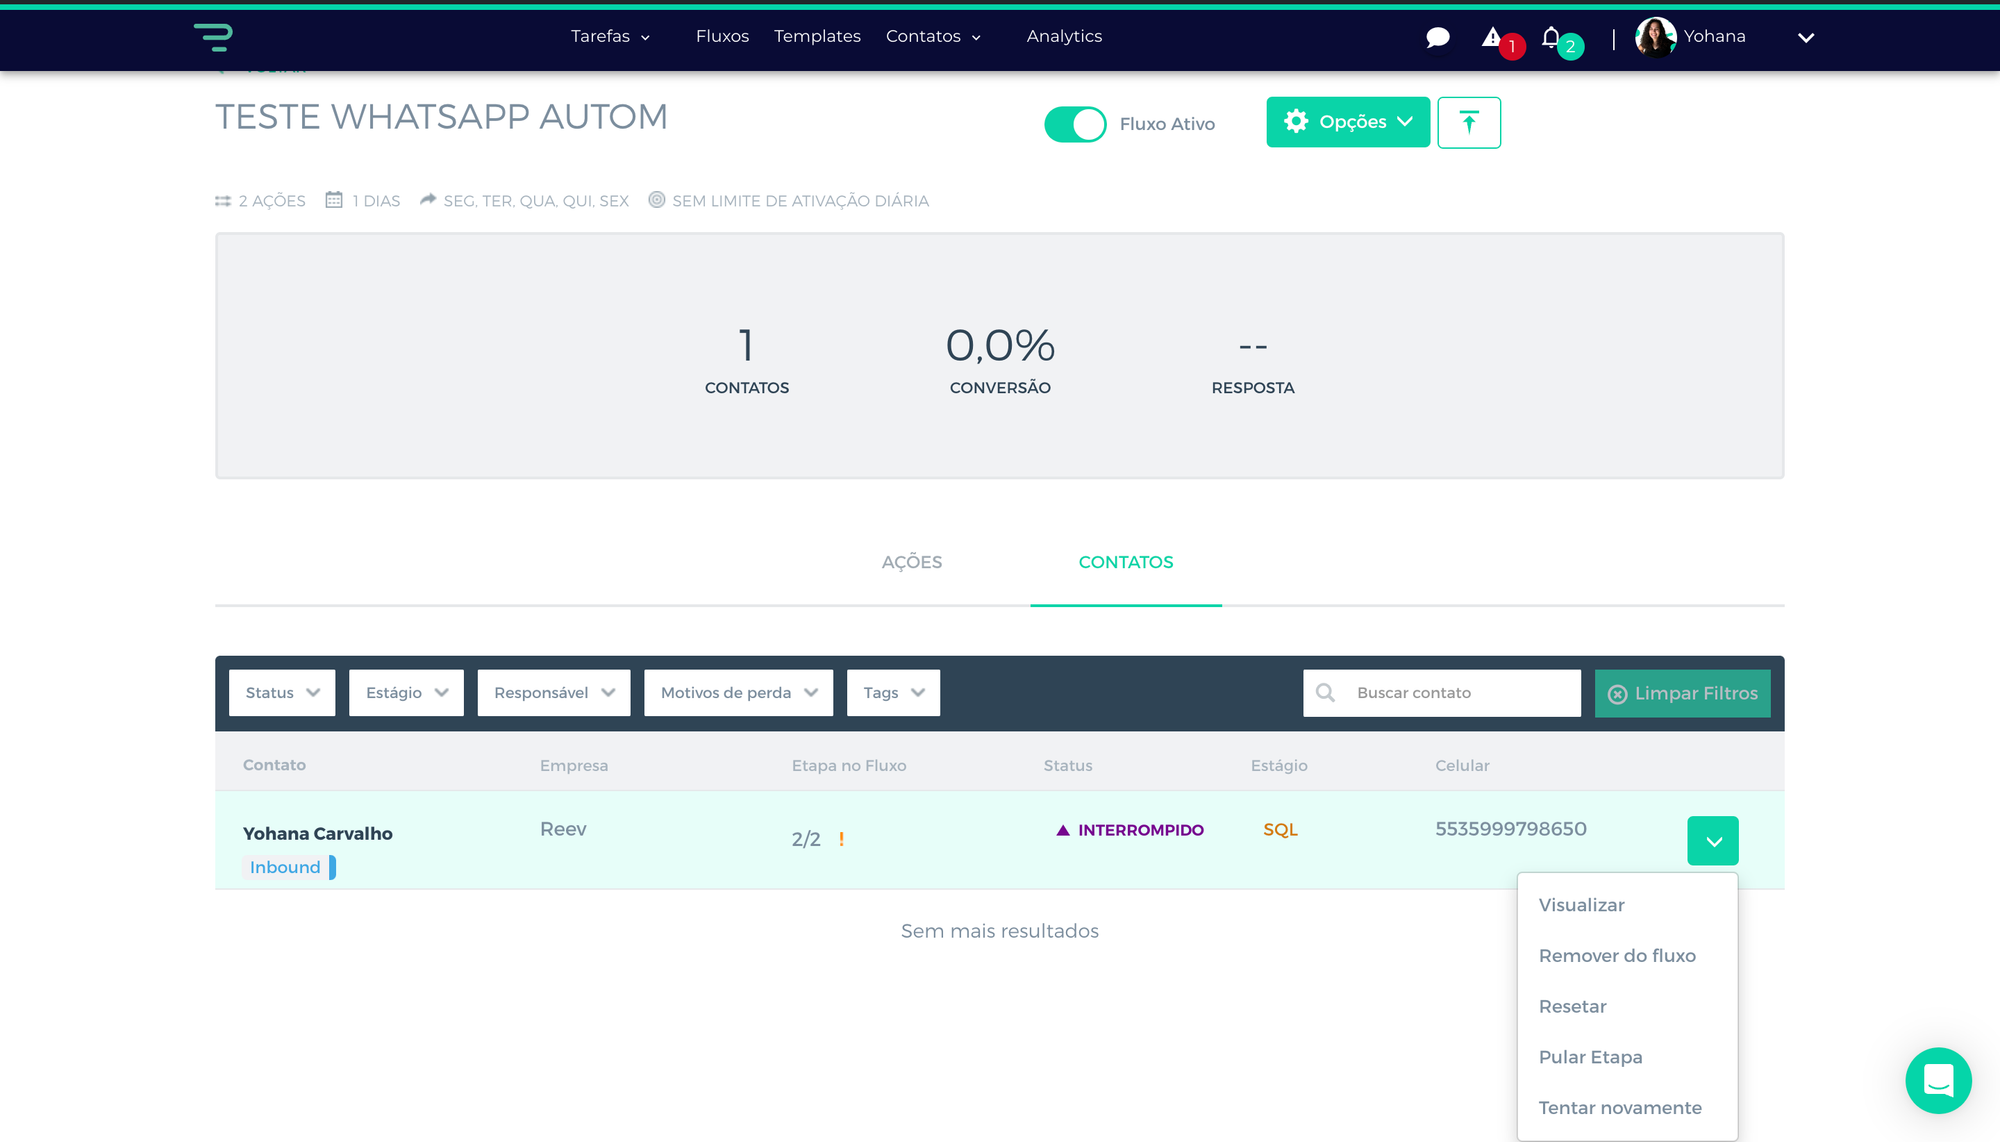This screenshot has height=1142, width=2000.
Task: Expand the Status filter dropdown
Action: tap(282, 693)
